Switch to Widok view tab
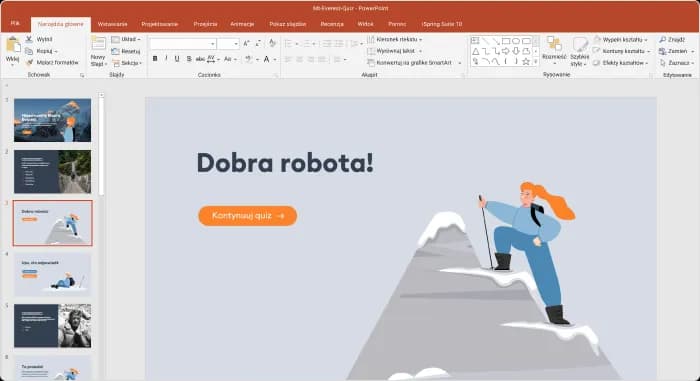Screen dimensions: 700x381 [x=365, y=24]
